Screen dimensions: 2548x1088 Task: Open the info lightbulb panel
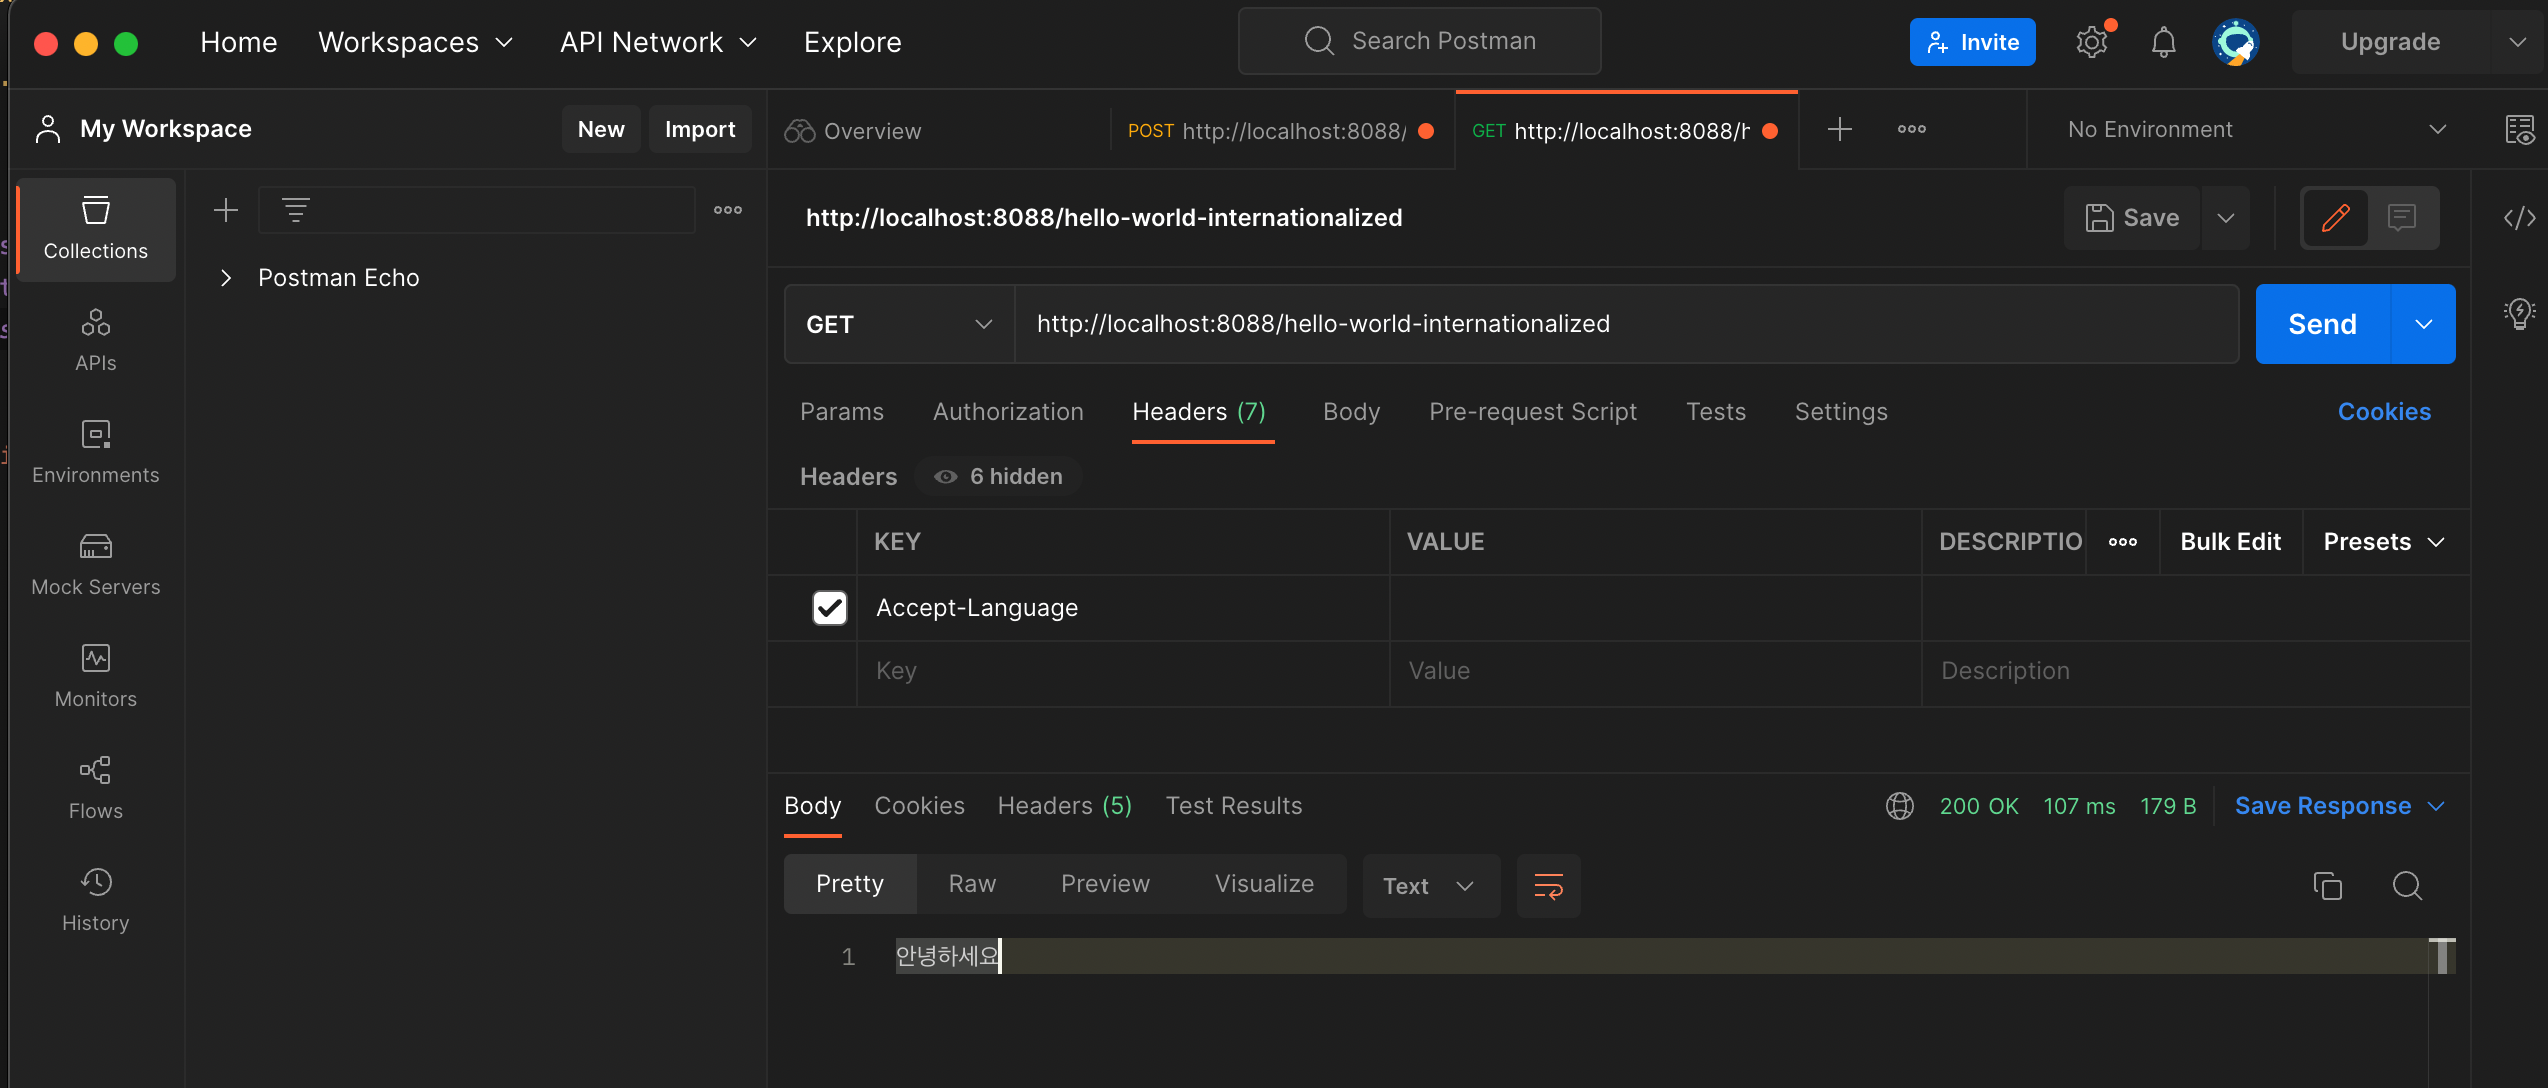2520,313
